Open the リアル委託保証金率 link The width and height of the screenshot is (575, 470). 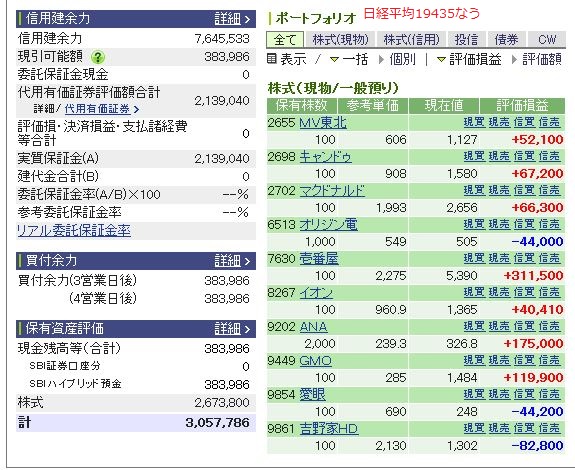pos(74,230)
